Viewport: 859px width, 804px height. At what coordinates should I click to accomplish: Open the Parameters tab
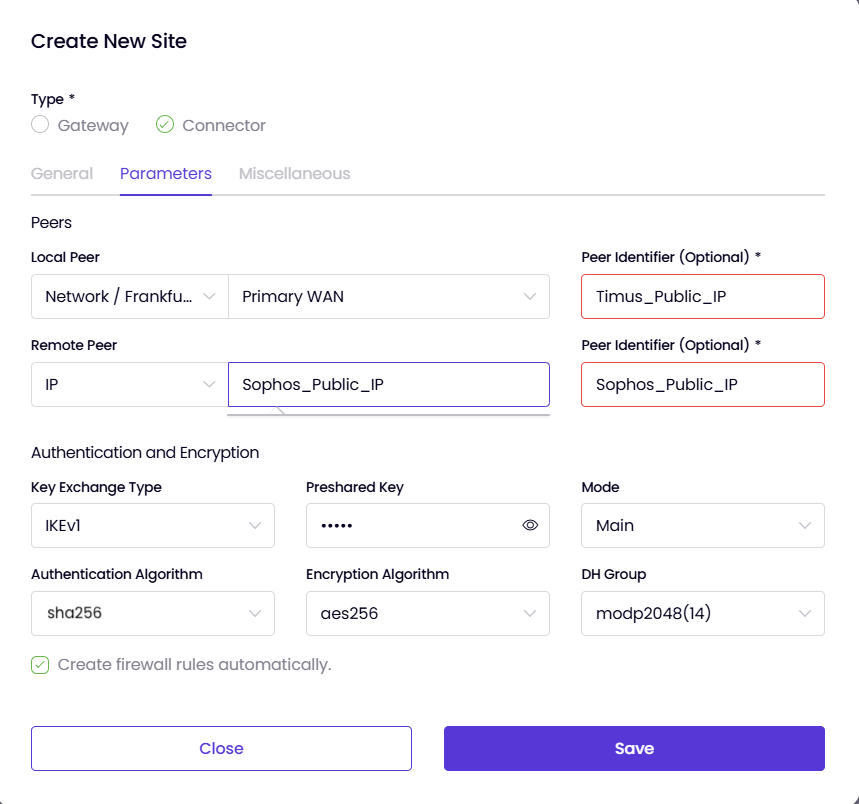tap(165, 174)
